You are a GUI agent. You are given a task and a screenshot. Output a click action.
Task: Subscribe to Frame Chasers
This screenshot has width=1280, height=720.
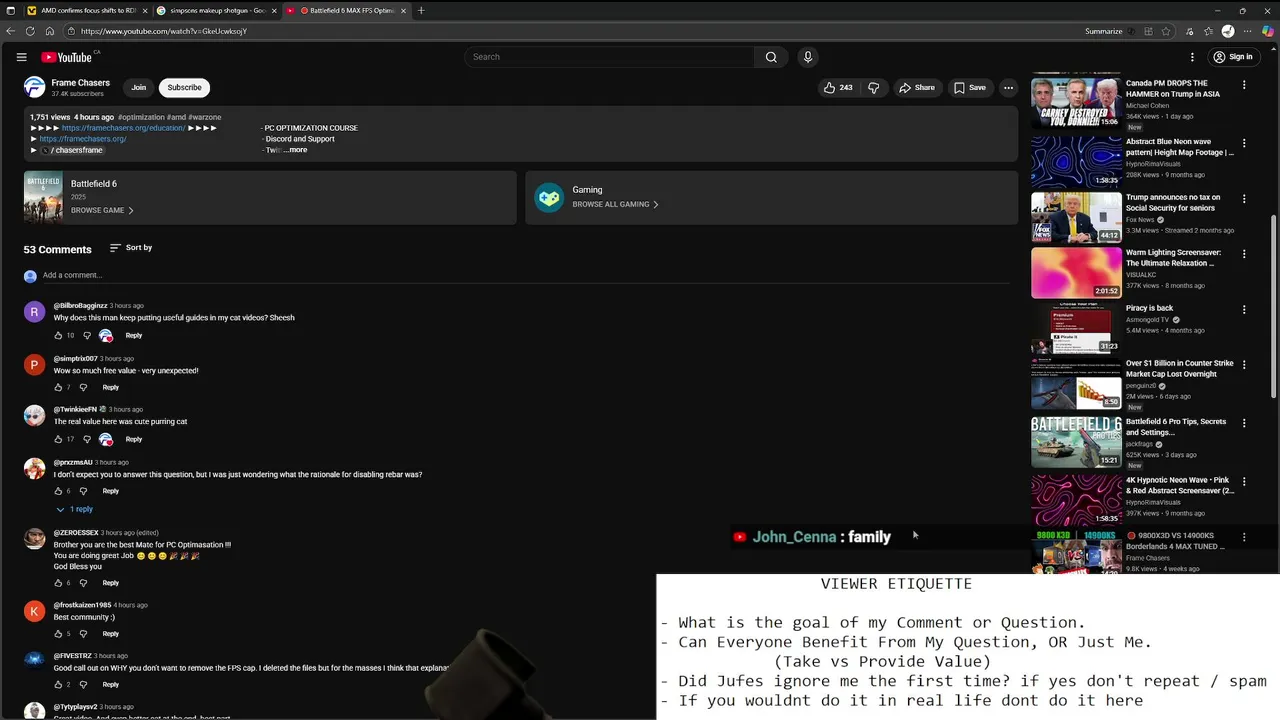tap(184, 88)
